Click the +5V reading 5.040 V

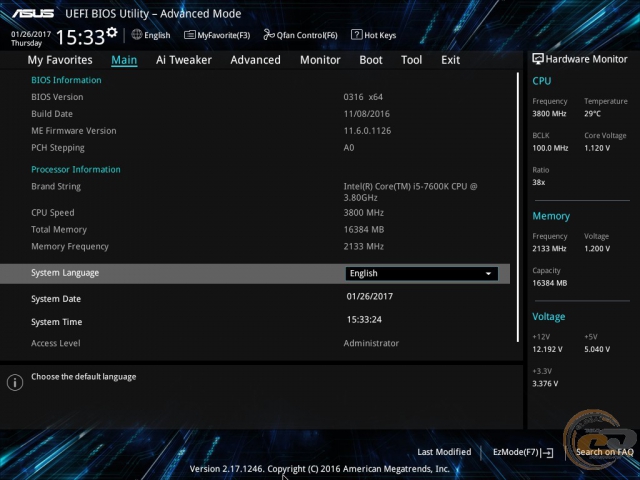[x=597, y=349]
